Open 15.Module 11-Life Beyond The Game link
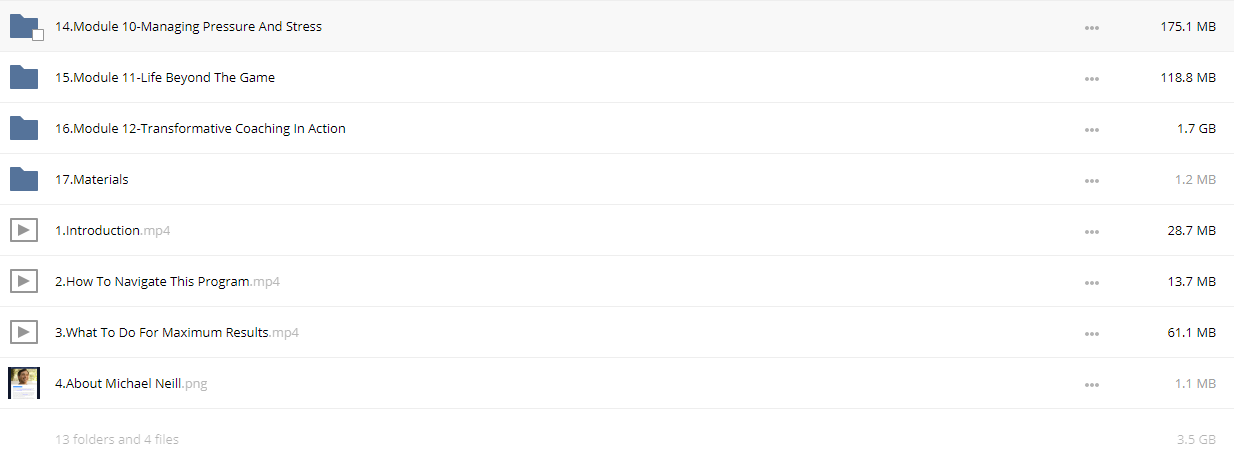Screen dimensions: 1234x469 coord(165,78)
